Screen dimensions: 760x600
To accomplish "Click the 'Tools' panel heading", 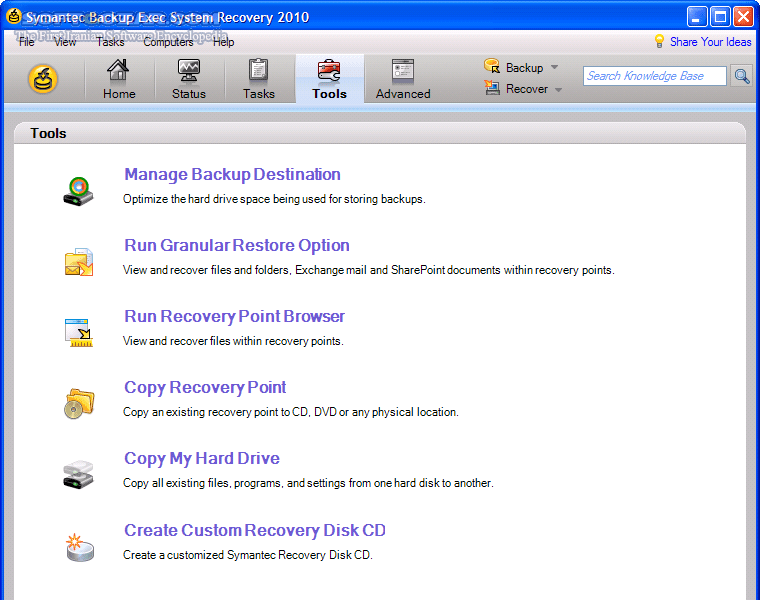I will point(48,133).
